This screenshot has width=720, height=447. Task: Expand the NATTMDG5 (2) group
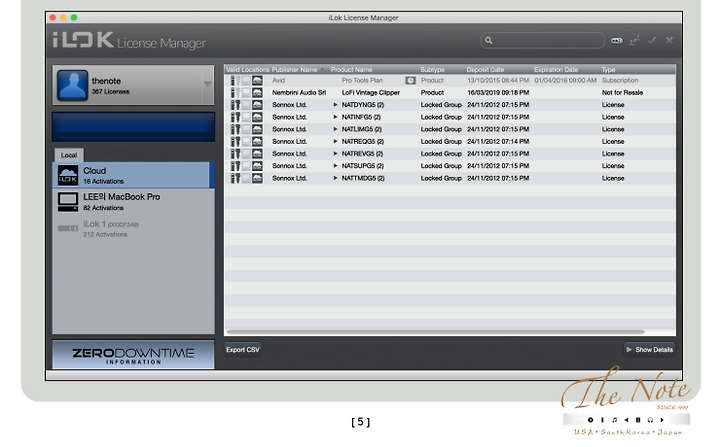point(335,178)
